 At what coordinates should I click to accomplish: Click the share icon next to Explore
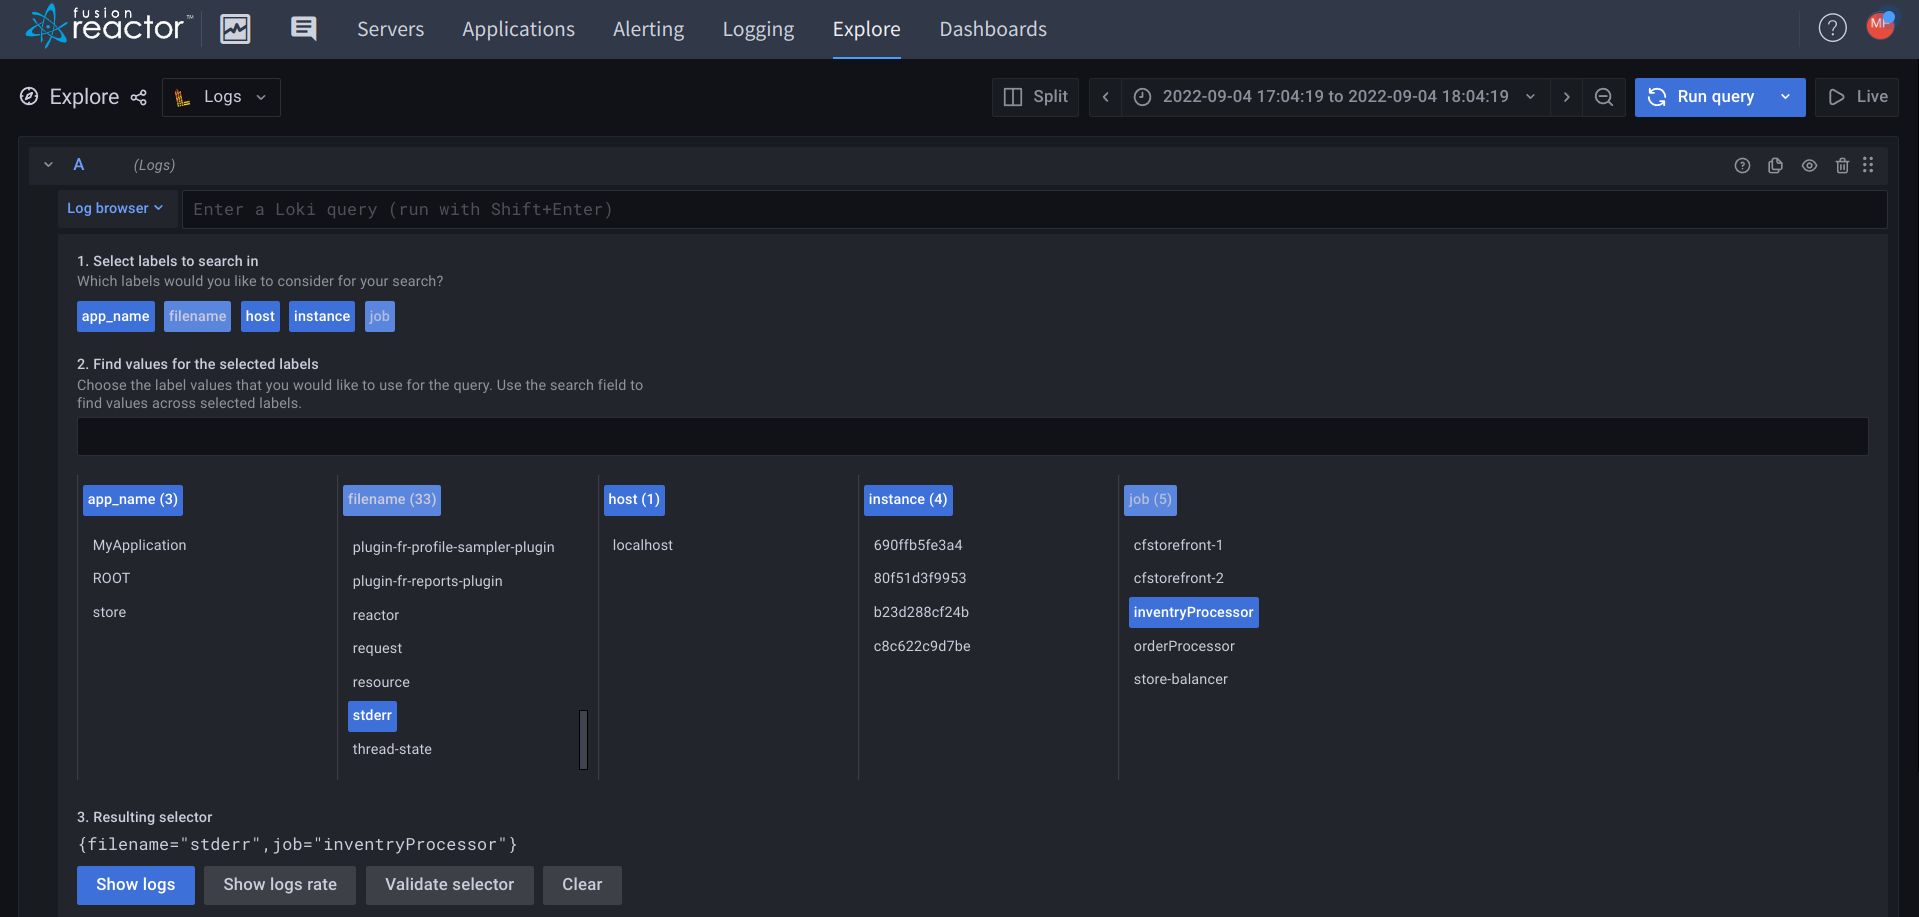click(139, 97)
